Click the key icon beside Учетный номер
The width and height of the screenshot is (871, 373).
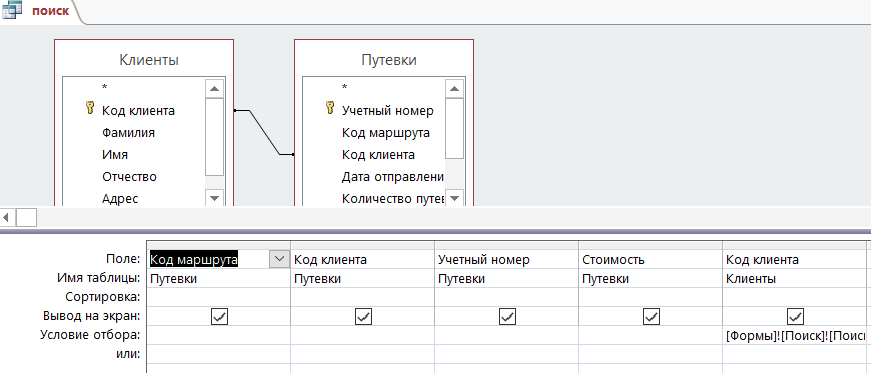point(329,108)
